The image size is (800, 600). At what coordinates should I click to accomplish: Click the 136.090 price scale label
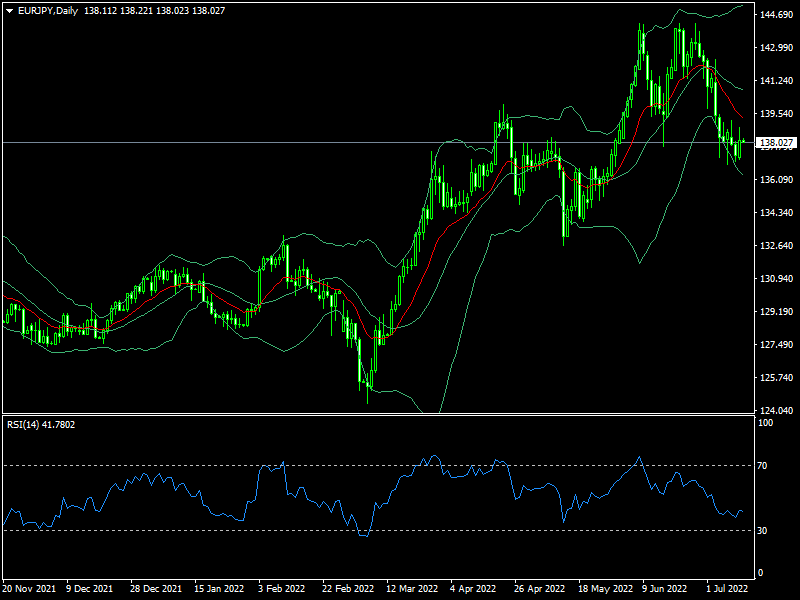point(777,180)
